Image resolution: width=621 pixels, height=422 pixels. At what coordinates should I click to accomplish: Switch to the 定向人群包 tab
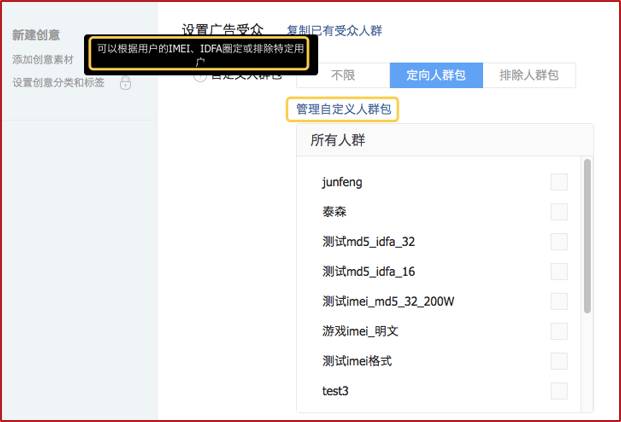click(x=434, y=75)
